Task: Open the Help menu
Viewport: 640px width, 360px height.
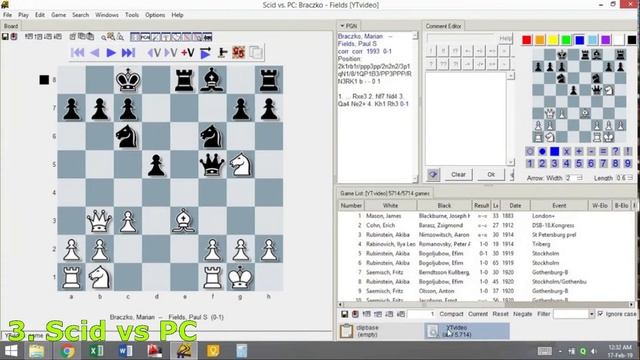Action: point(177,15)
